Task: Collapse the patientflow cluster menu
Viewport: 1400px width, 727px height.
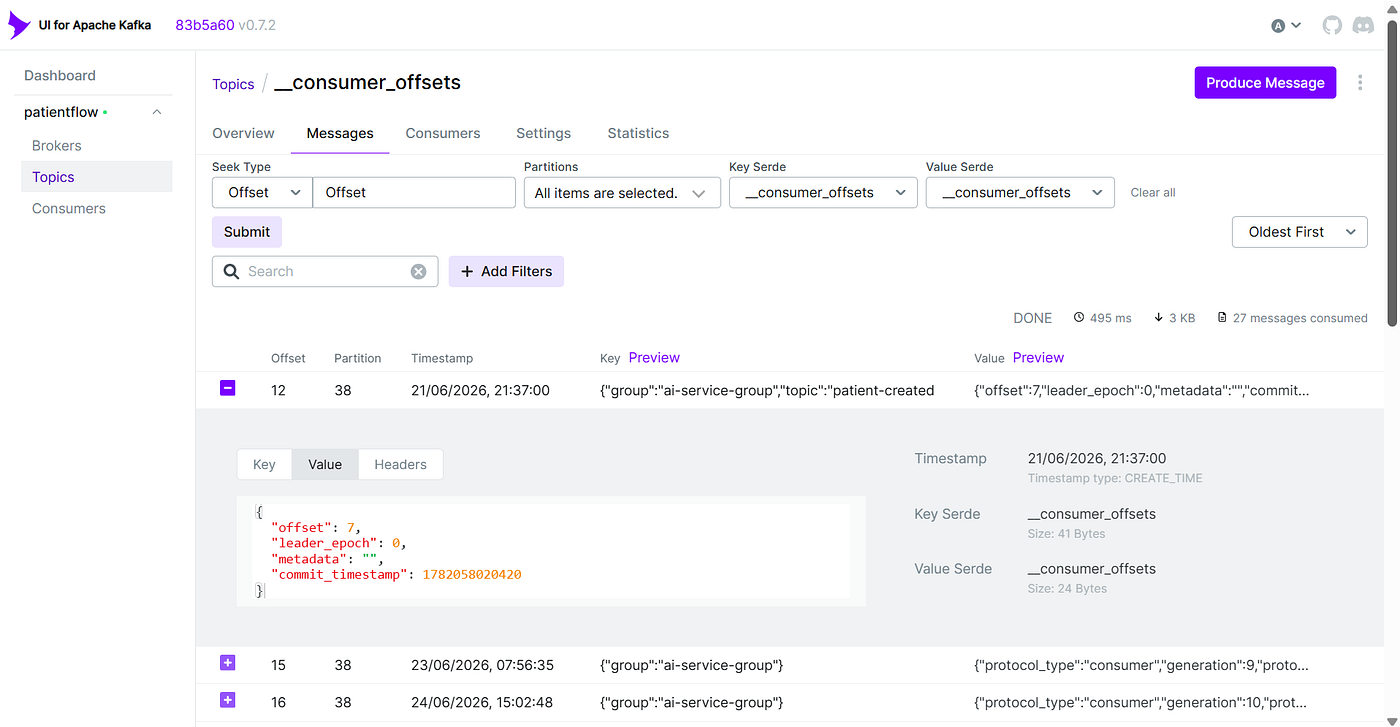Action: (x=157, y=112)
